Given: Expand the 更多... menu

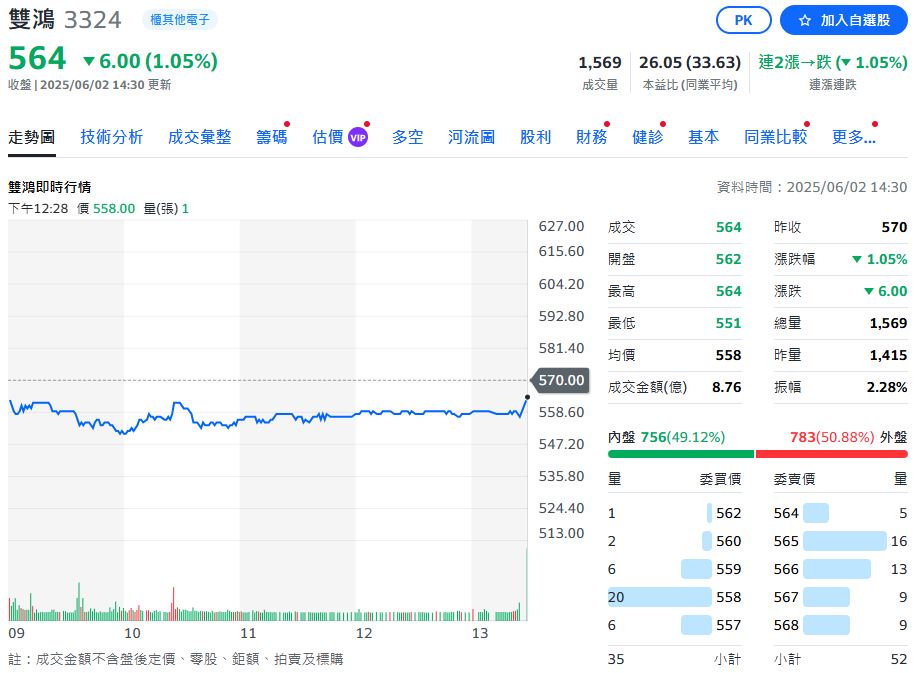Looking at the screenshot, I should [x=853, y=137].
